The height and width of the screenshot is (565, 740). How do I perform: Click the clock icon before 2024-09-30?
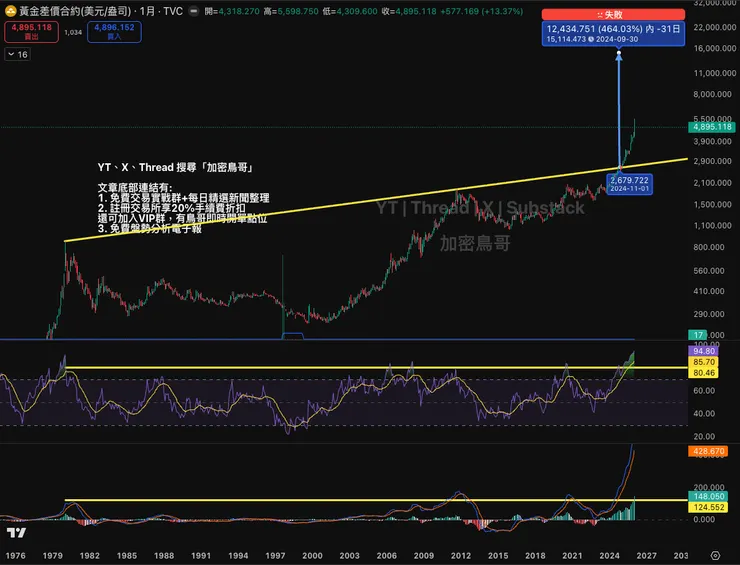590,39
